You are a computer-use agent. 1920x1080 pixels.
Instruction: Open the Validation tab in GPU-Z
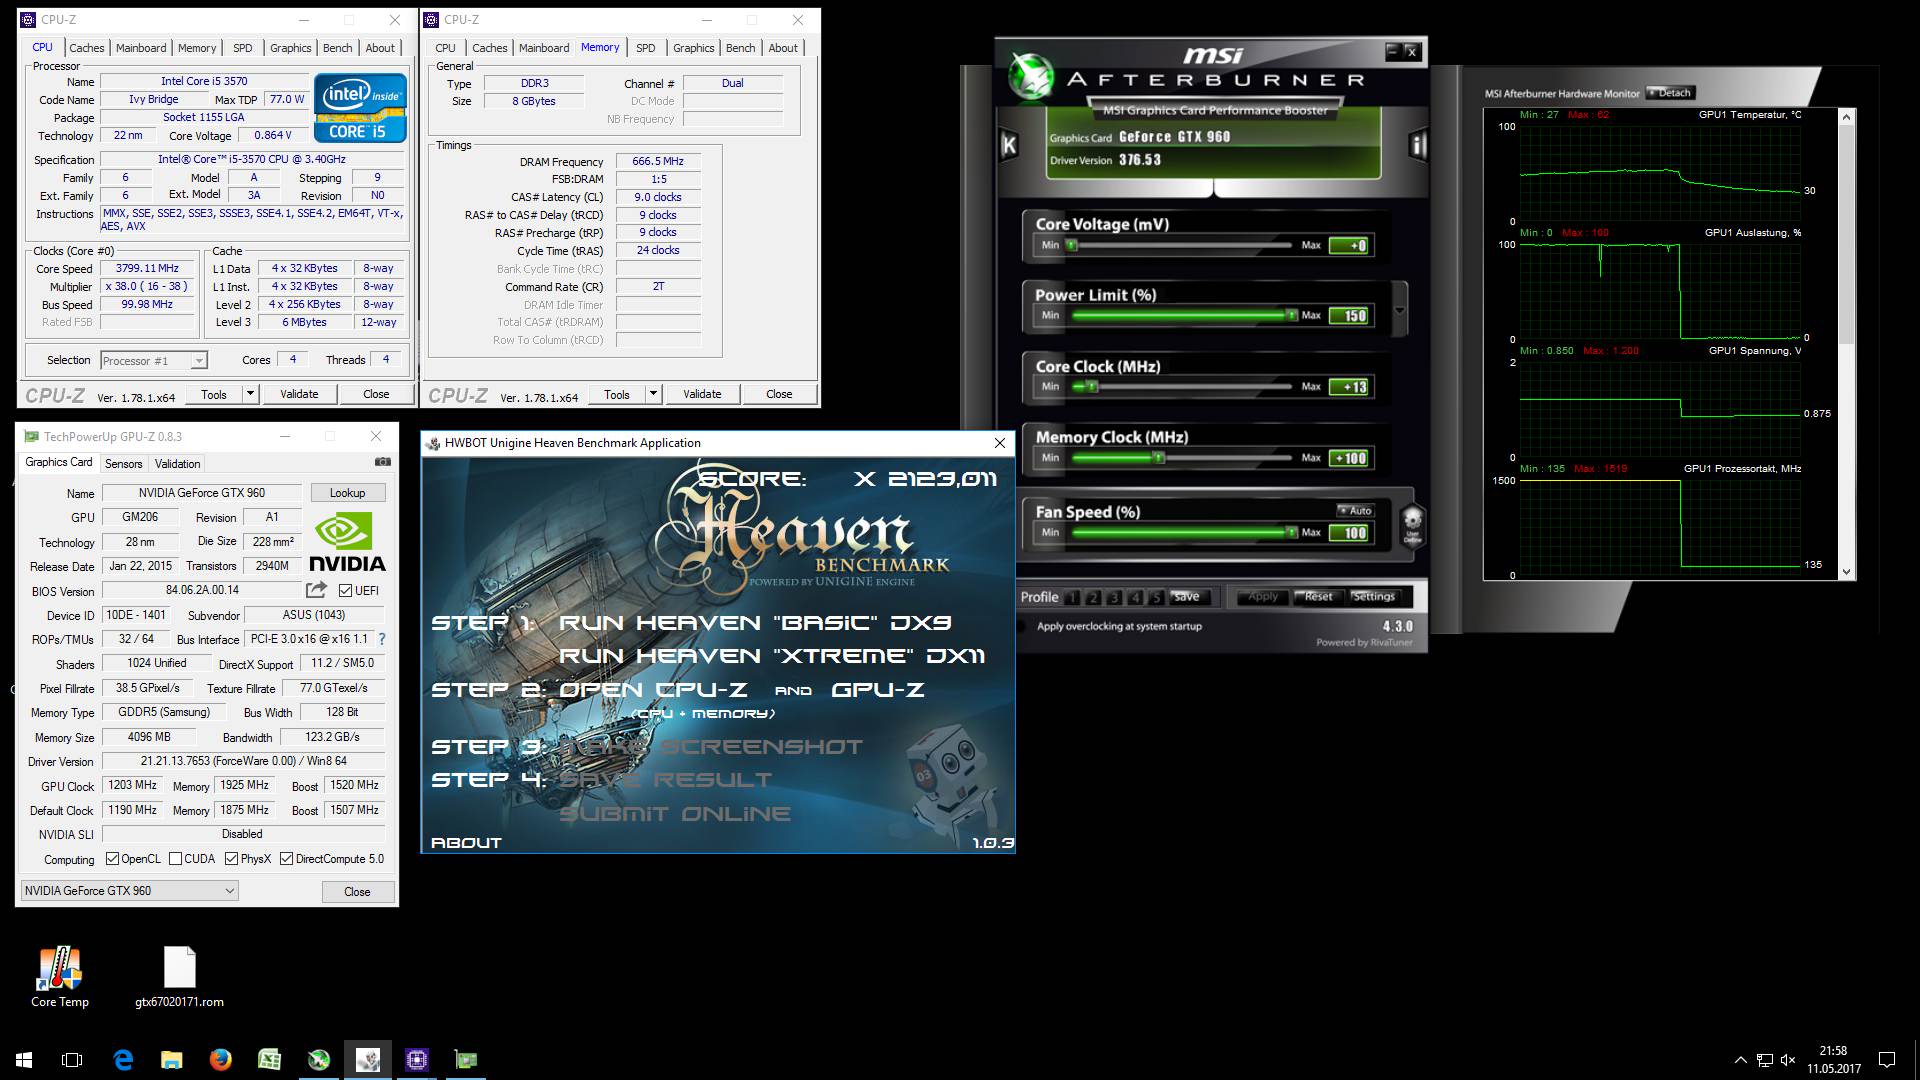(x=178, y=464)
